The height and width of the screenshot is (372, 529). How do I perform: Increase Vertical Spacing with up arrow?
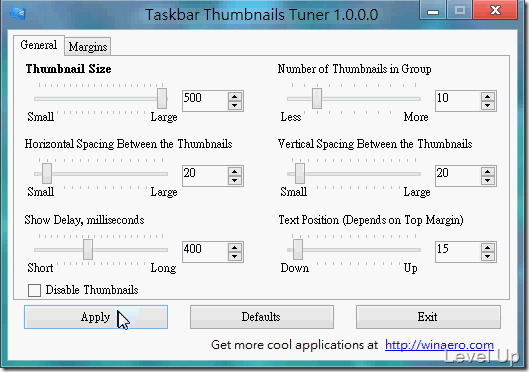click(488, 171)
